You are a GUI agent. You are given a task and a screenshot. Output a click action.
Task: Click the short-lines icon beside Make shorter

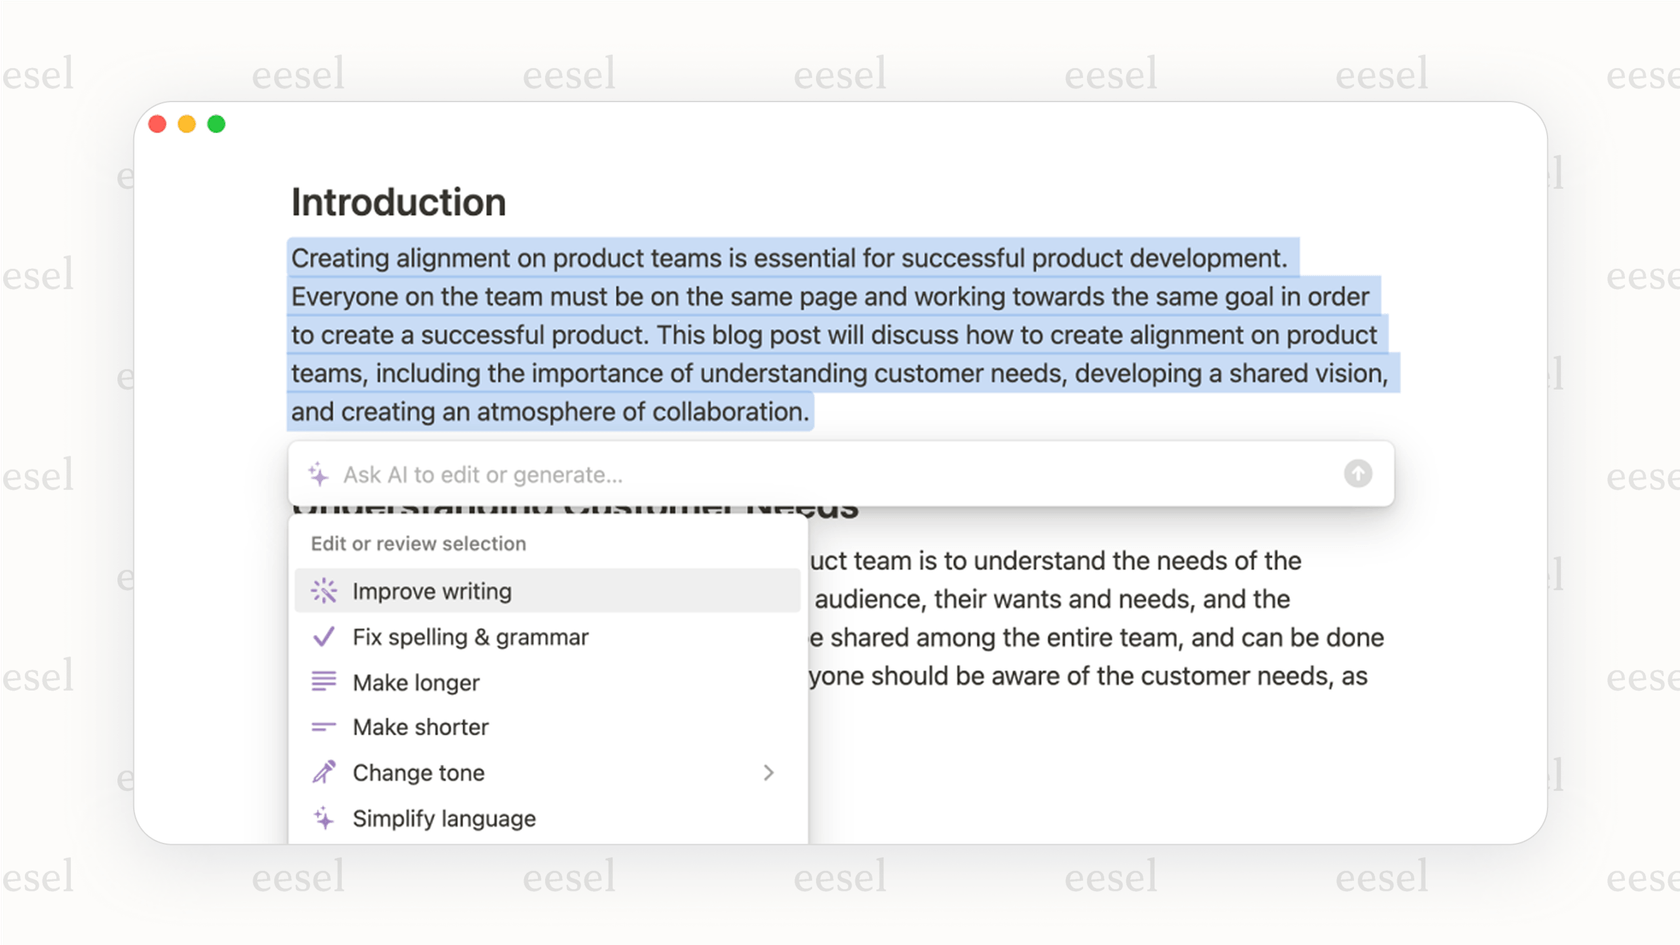pos(323,726)
